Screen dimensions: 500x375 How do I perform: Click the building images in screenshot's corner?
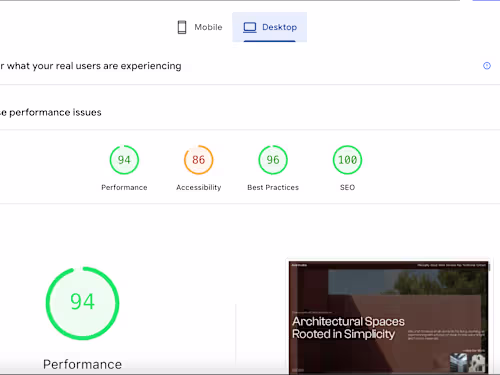(468, 363)
